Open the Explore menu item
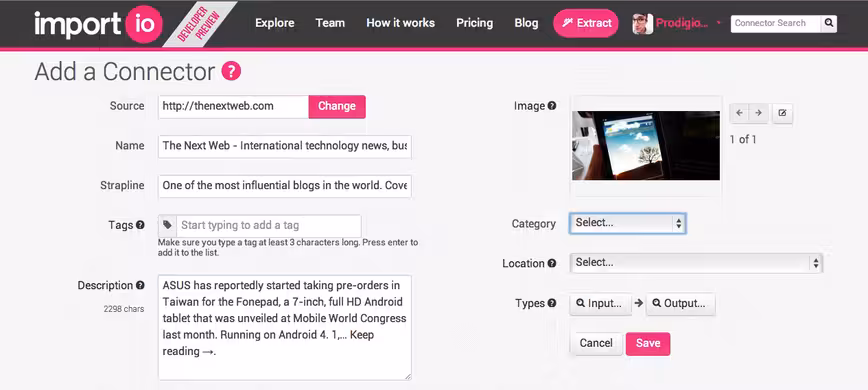868x390 pixels. 275,23
